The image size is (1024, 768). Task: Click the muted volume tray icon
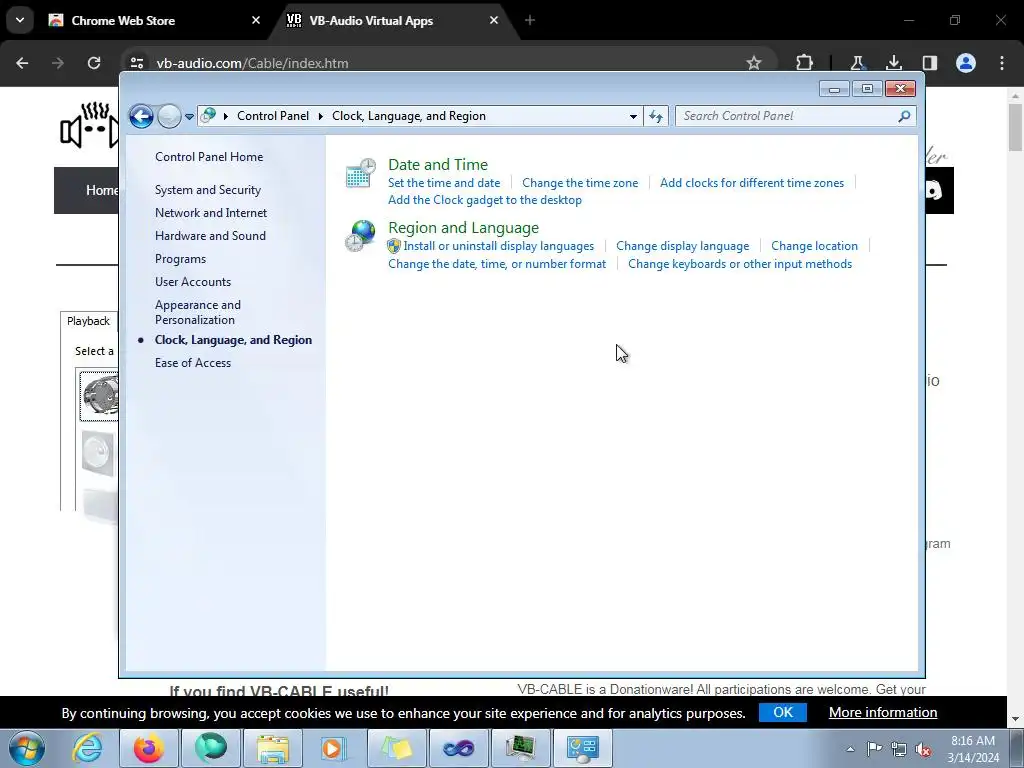click(x=923, y=749)
